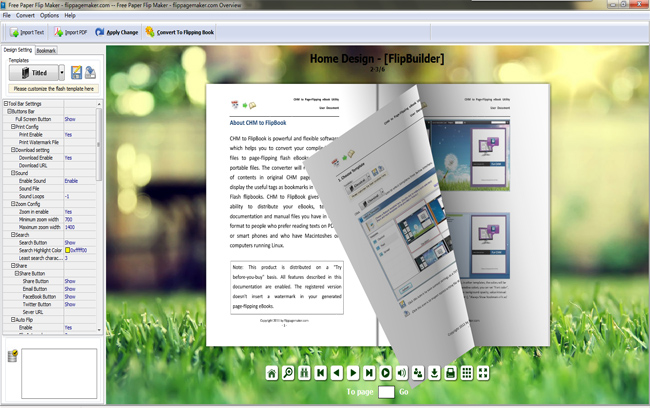This screenshot has height=408, width=650.
Task: Open the template dropdown arrow beside Titled
Action: pos(62,73)
